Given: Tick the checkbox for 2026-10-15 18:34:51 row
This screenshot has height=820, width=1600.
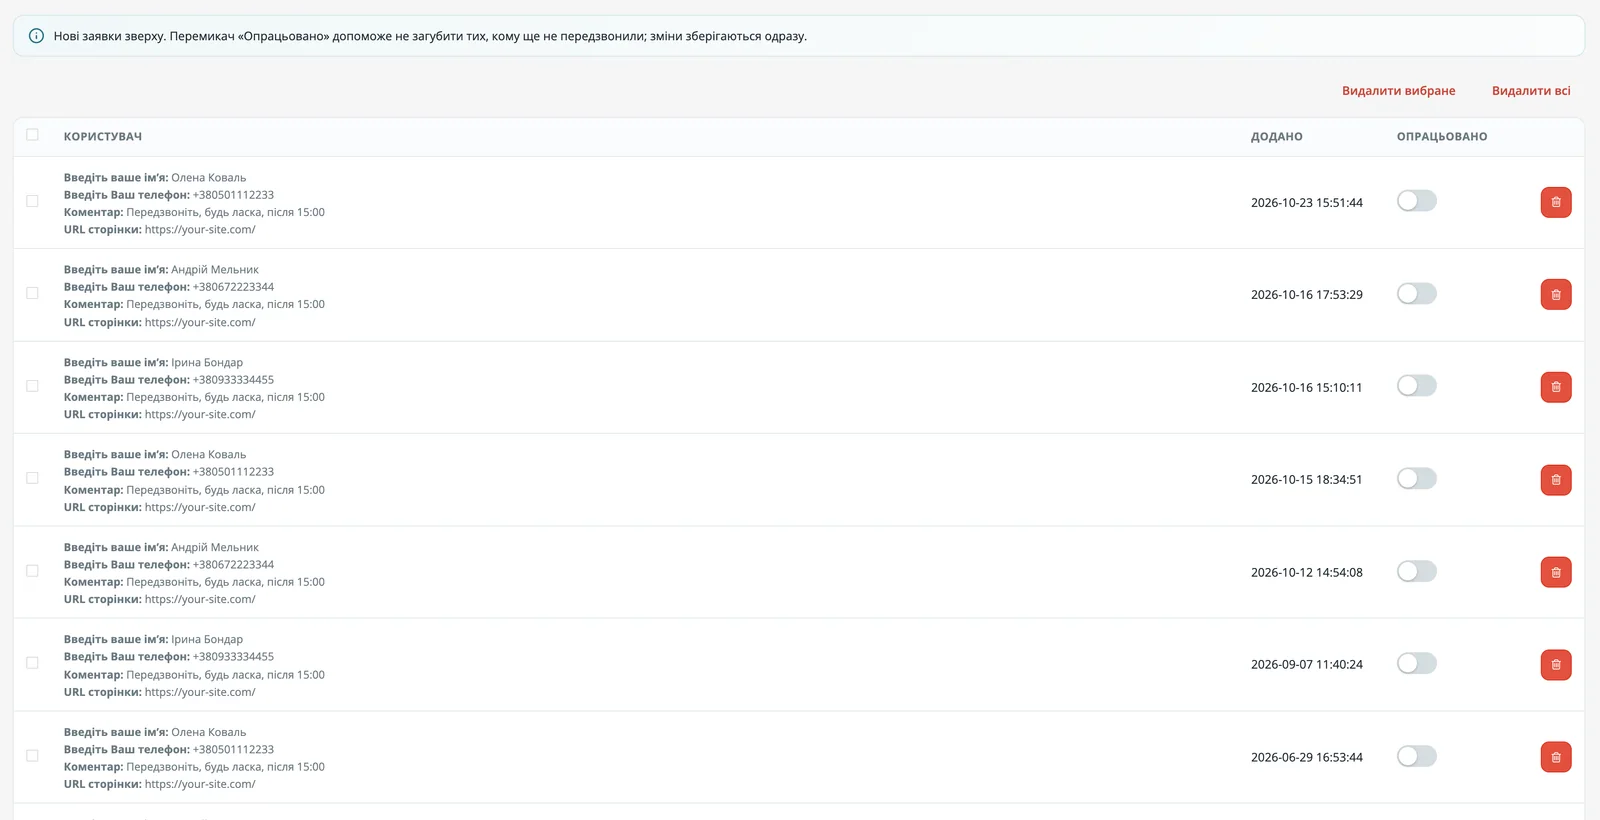Looking at the screenshot, I should click(32, 478).
